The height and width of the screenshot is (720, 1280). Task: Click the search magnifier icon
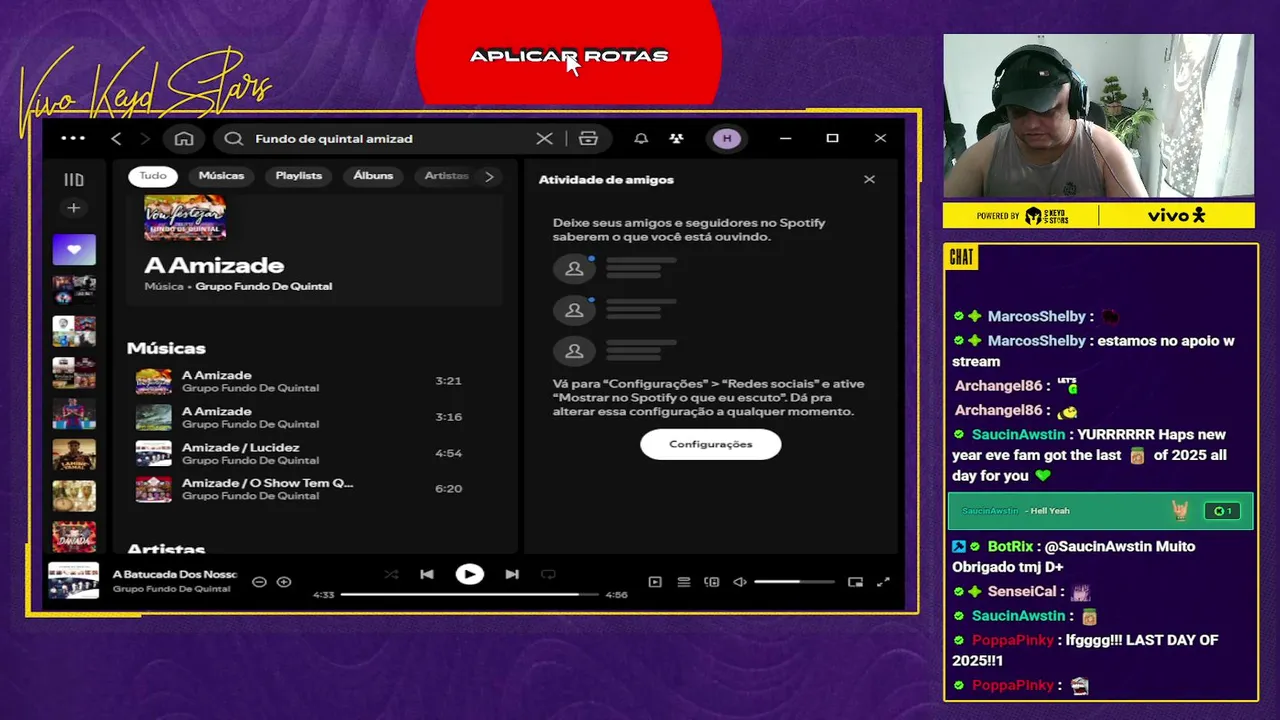pyautogui.click(x=234, y=139)
